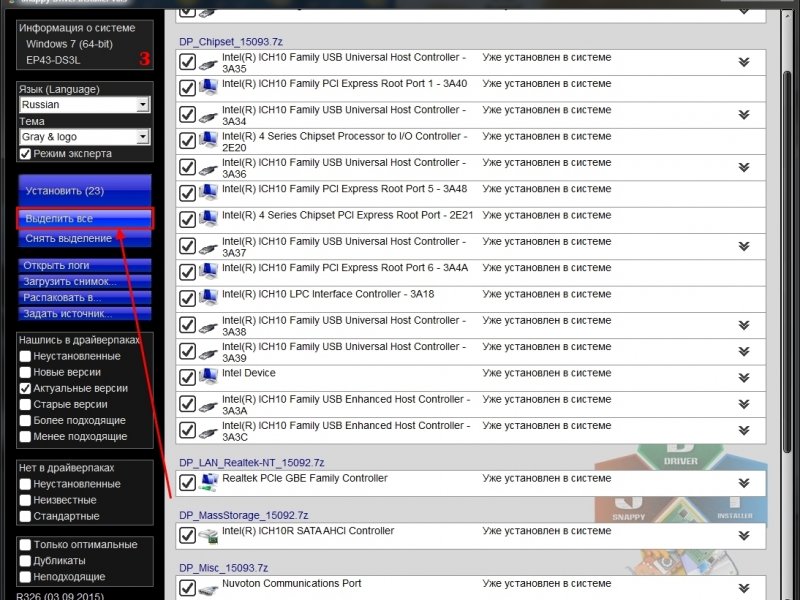Click the Выделить все button
This screenshot has width=800, height=600.
85,218
